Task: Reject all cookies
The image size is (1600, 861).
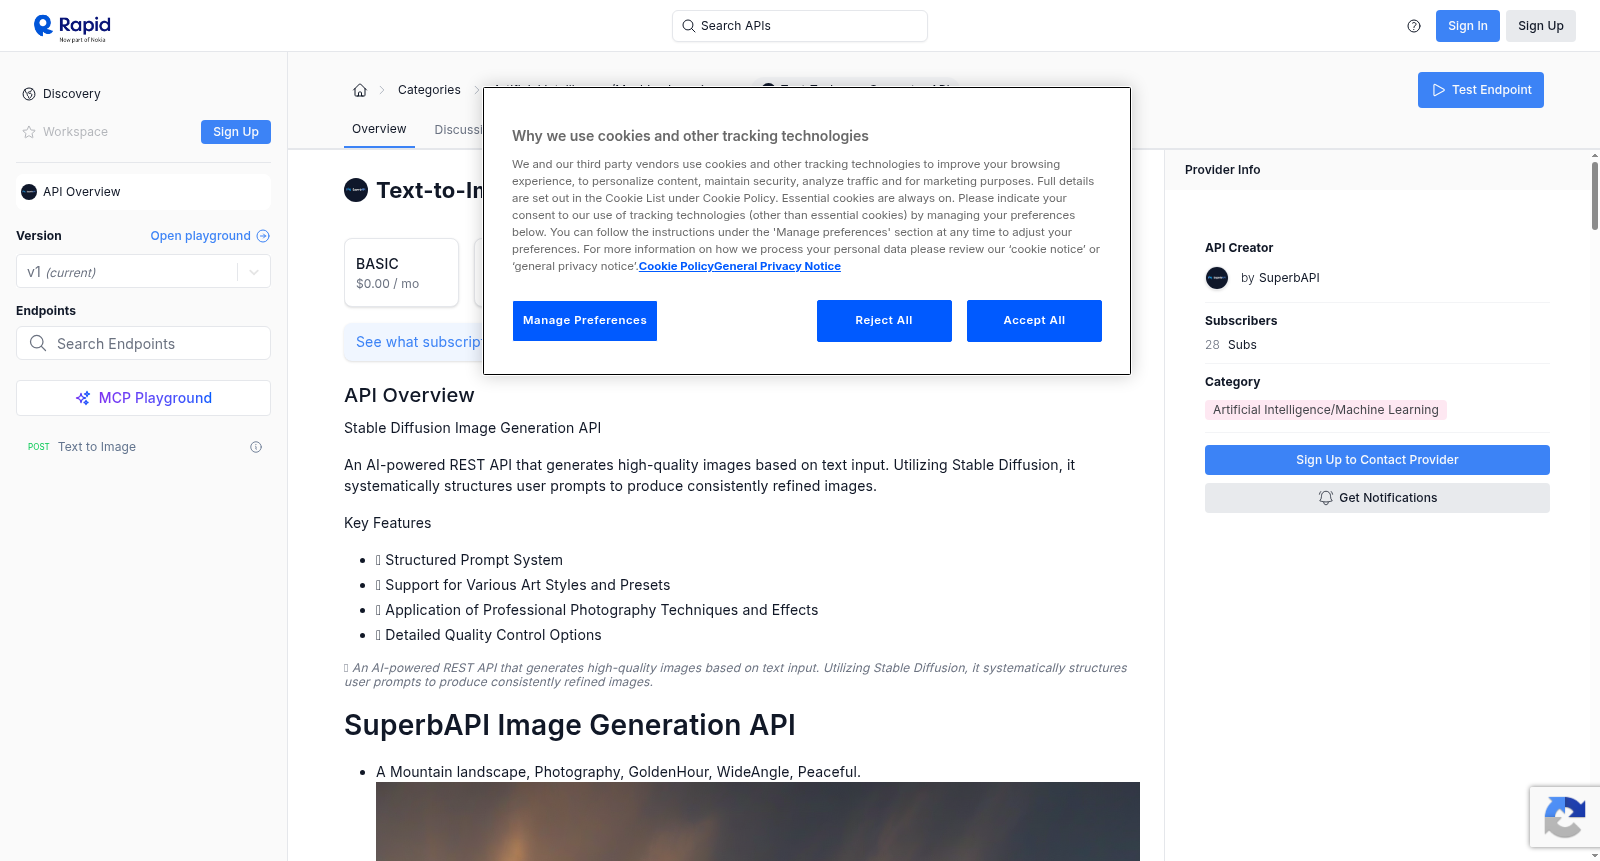Action: (884, 321)
